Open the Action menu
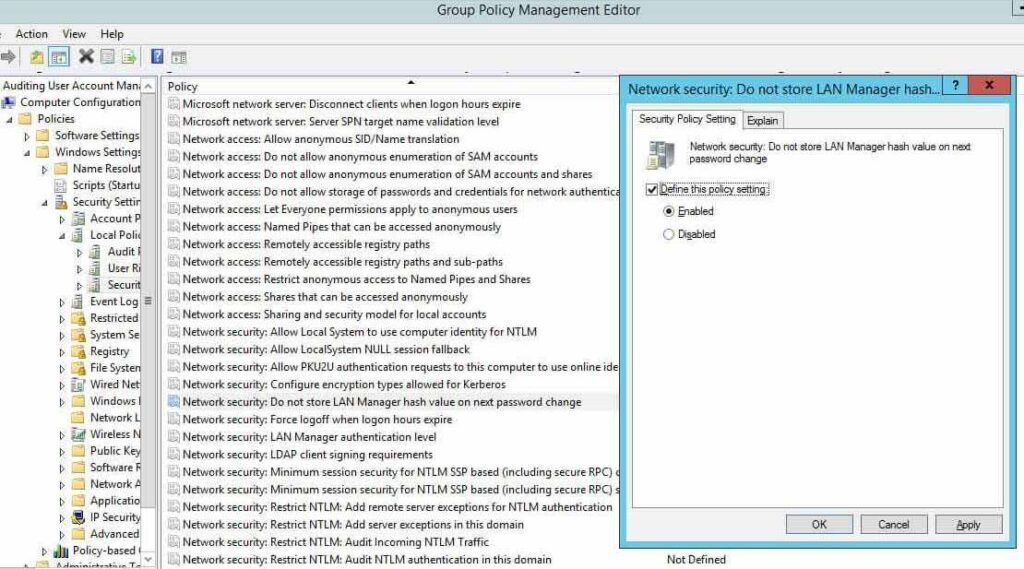This screenshot has width=1024, height=569. (31, 34)
